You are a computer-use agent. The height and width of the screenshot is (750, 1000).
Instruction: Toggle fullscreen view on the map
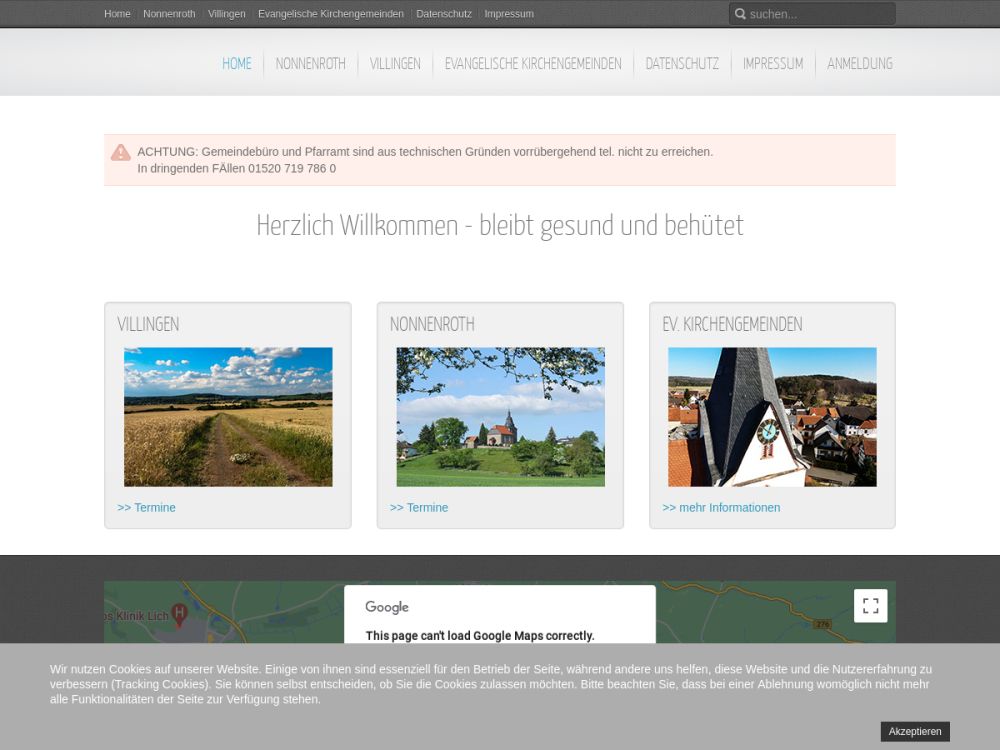pos(870,606)
